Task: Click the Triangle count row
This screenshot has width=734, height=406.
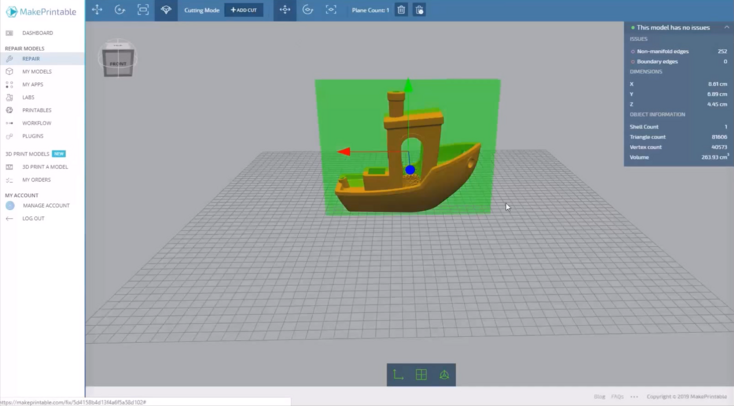Action: 679,137
